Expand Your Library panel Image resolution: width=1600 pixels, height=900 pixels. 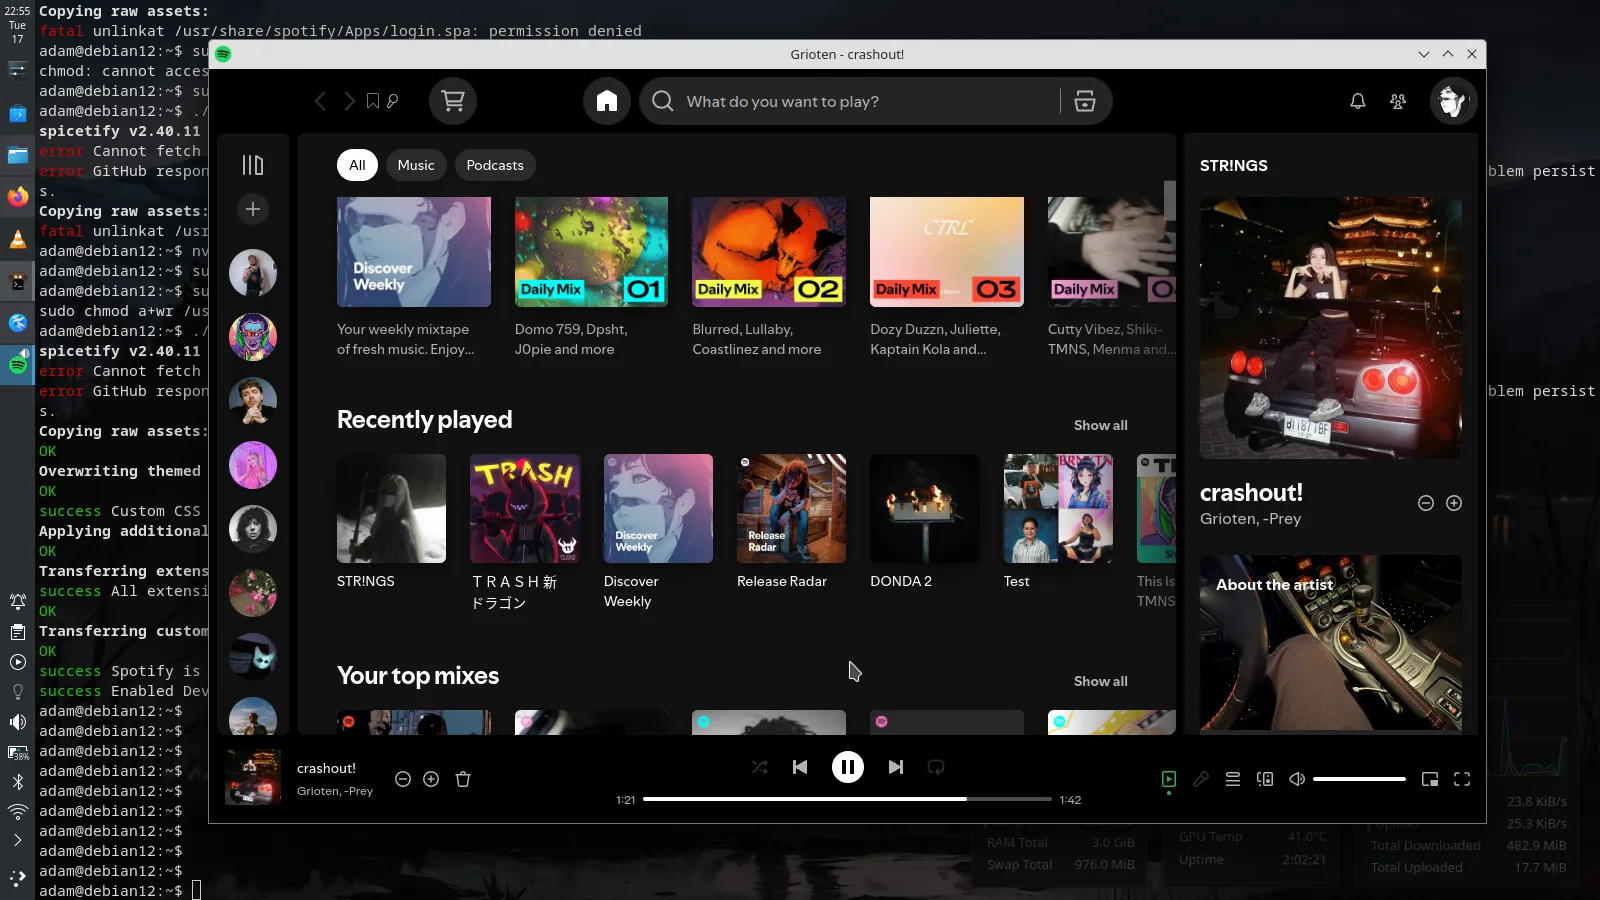pos(253,165)
